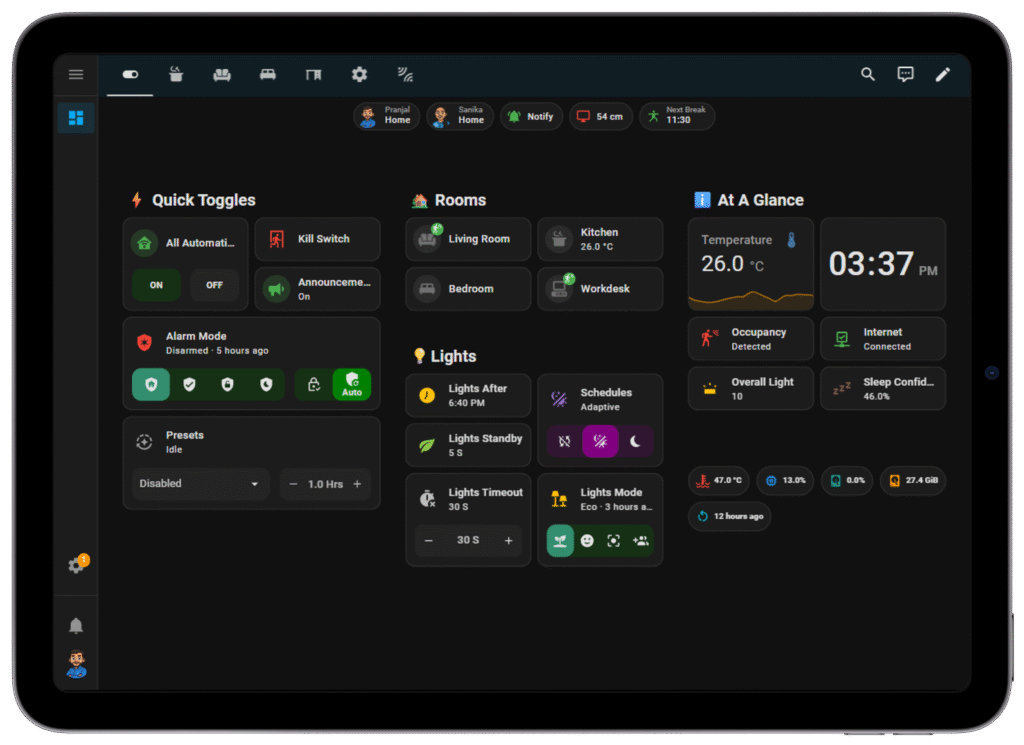Turn All Automations OFF

click(214, 285)
